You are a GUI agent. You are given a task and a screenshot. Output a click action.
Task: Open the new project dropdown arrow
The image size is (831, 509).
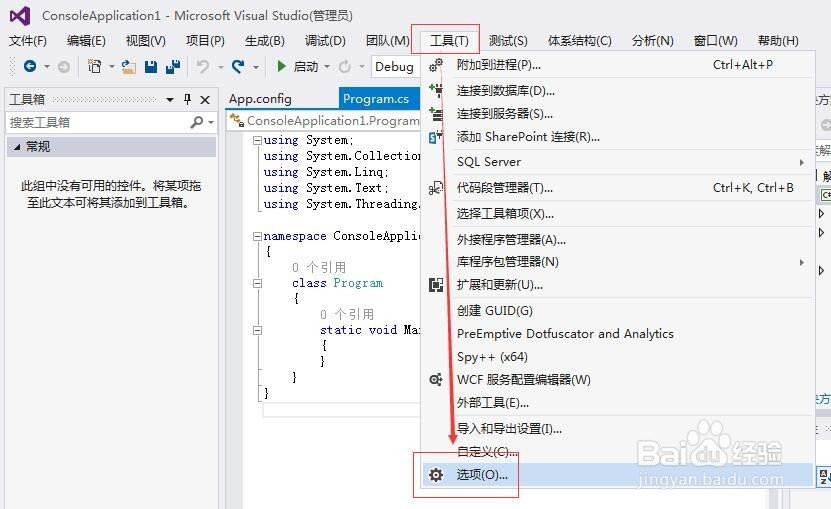pos(111,67)
